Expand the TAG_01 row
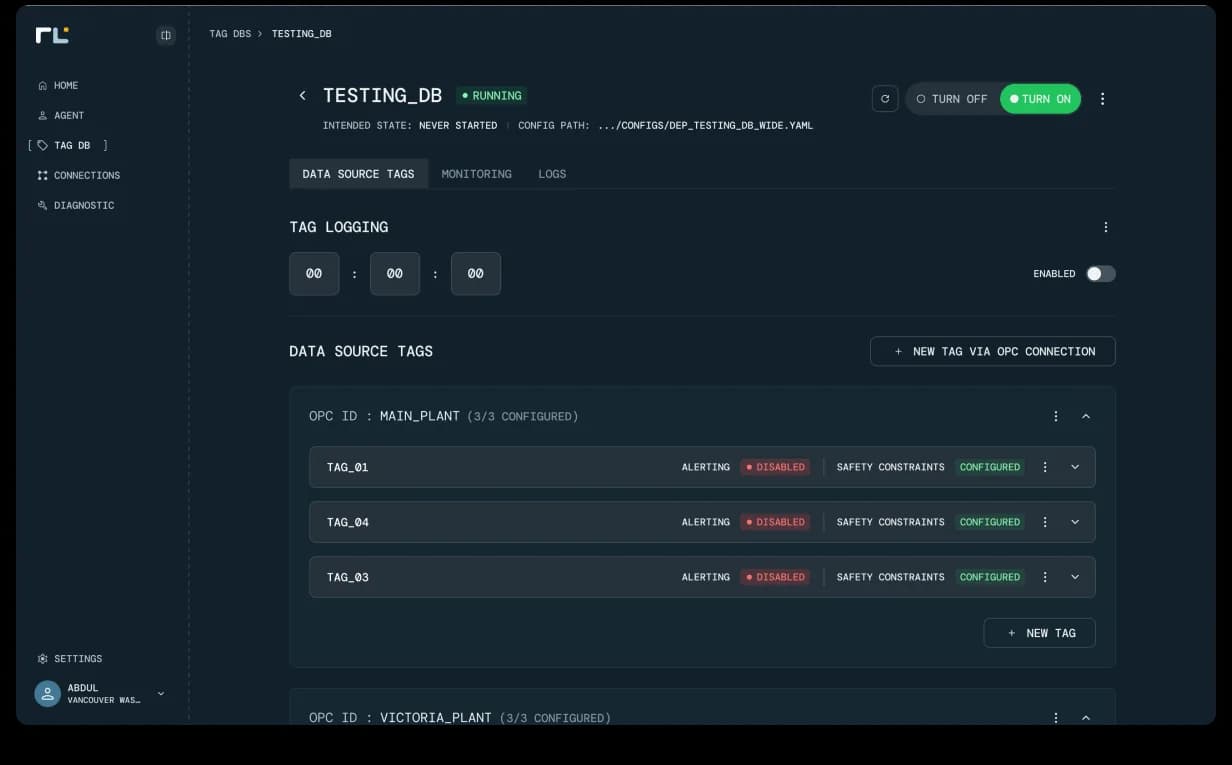 coord(1075,467)
